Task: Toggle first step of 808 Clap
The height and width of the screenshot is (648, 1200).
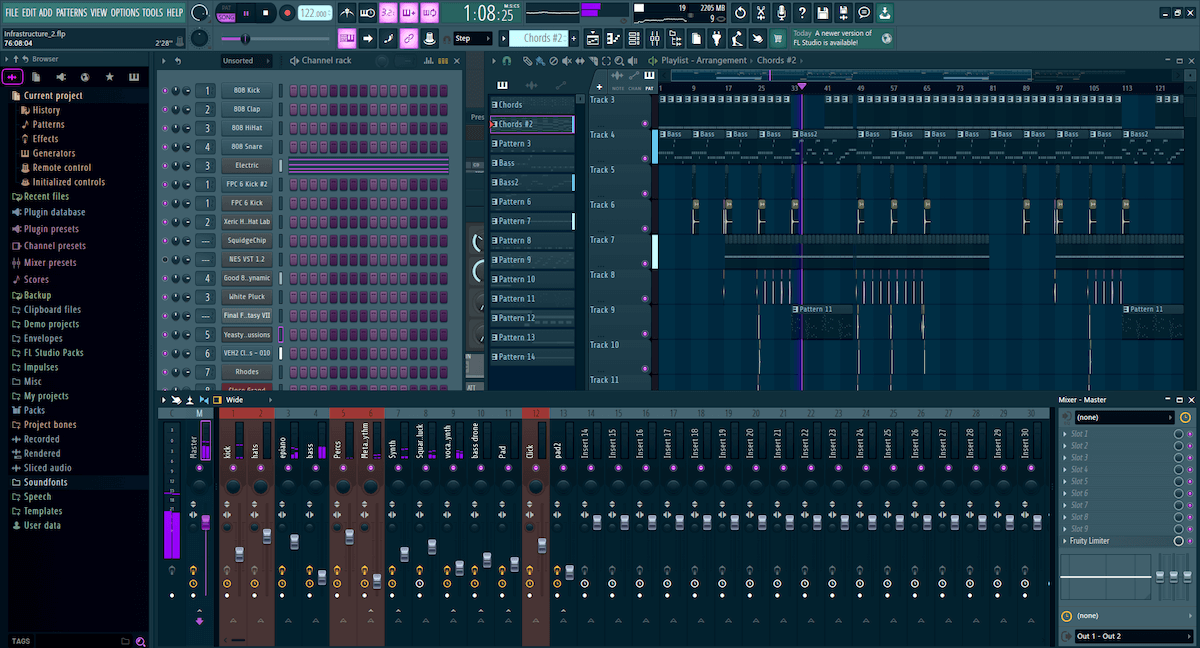Action: (294, 110)
